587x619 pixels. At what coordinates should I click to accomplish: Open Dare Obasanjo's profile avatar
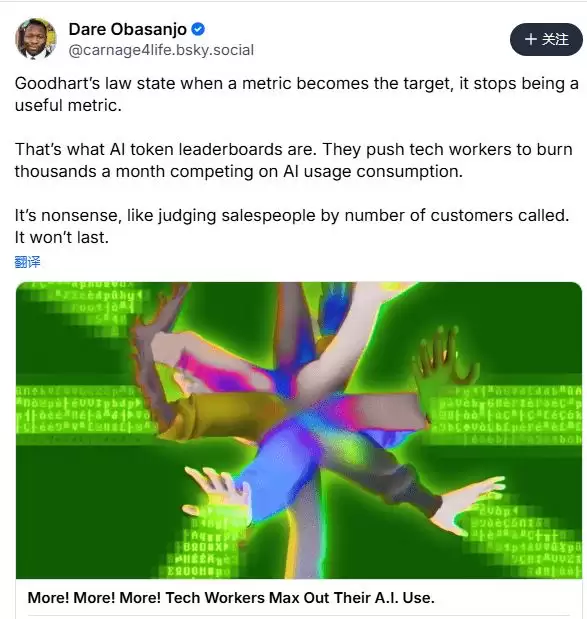pos(36,39)
